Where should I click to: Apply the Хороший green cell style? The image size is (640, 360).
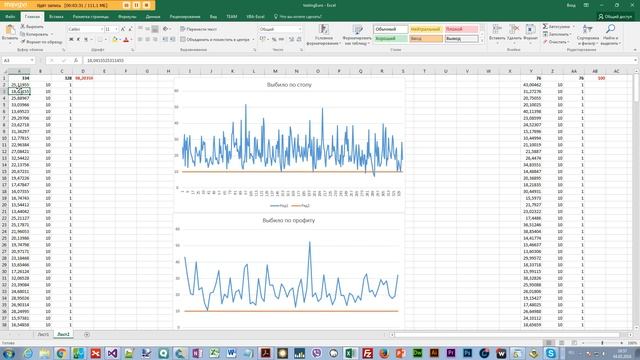click(391, 39)
